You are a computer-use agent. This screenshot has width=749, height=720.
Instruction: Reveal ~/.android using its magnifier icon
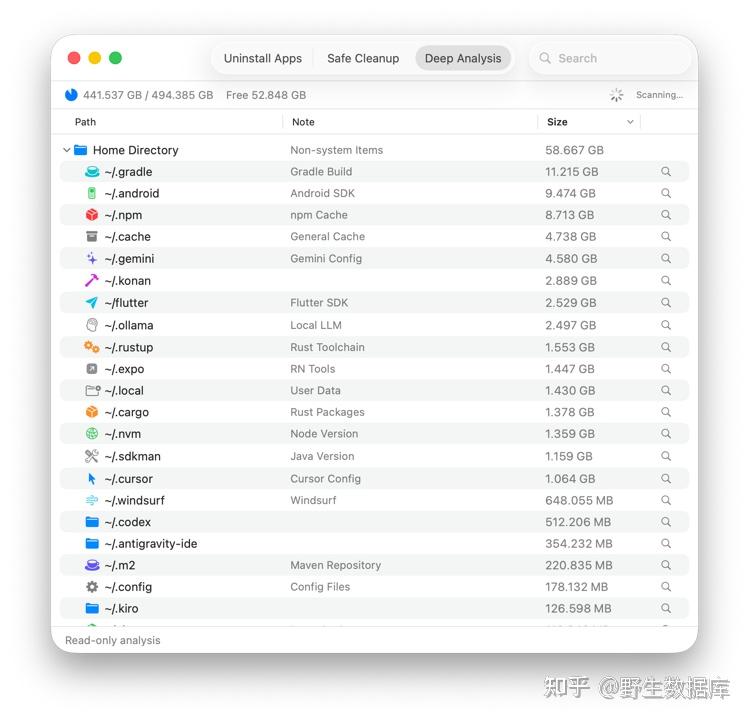click(x=666, y=193)
